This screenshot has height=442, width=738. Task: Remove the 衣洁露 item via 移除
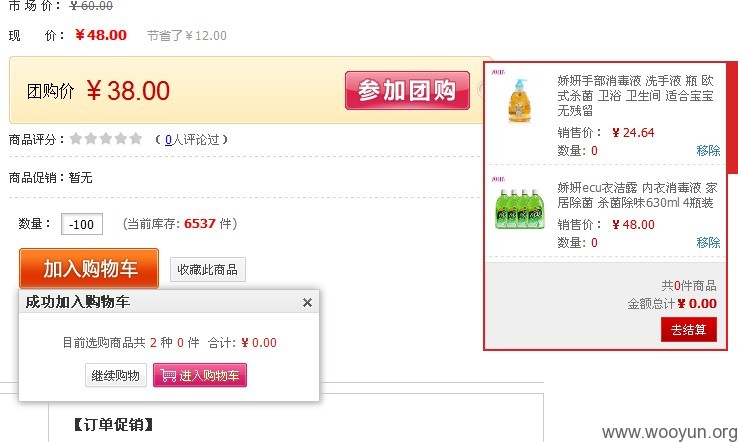click(x=708, y=242)
